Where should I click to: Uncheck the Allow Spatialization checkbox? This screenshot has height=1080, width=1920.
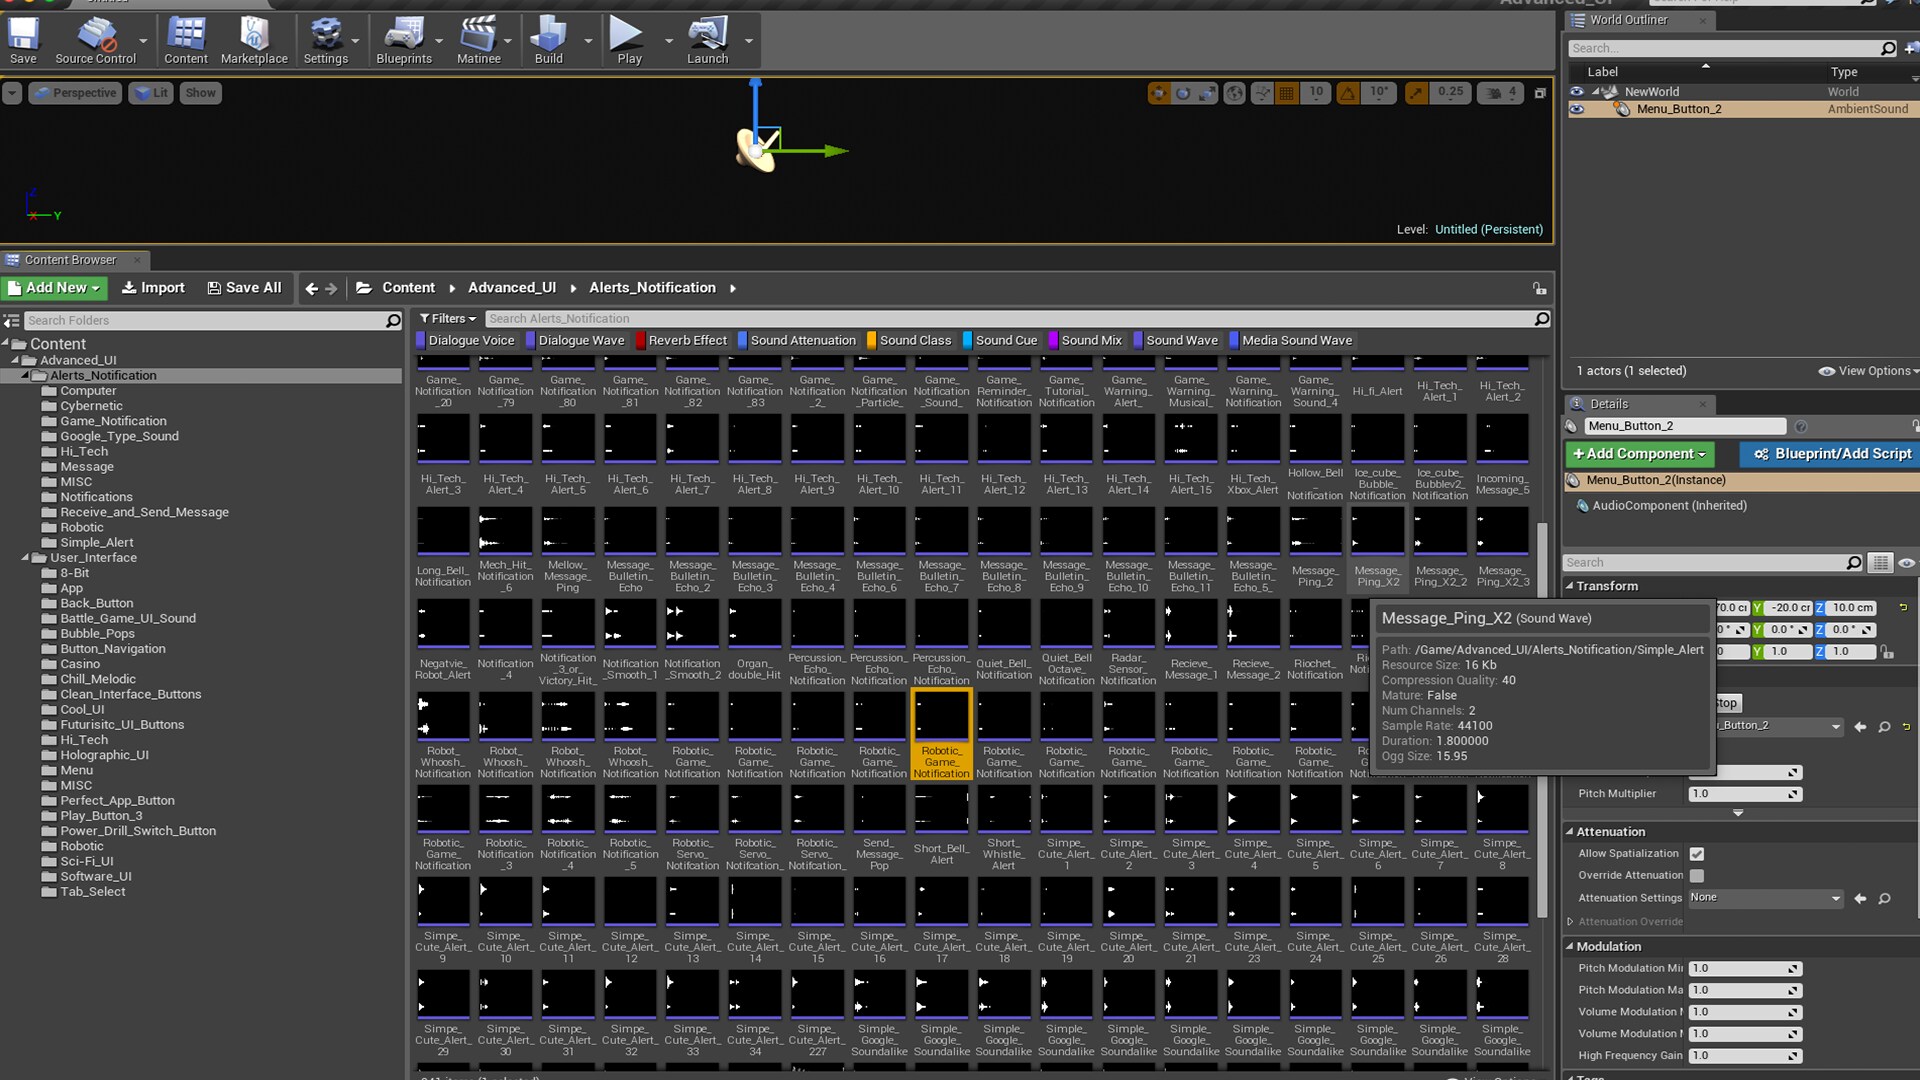[1697, 854]
